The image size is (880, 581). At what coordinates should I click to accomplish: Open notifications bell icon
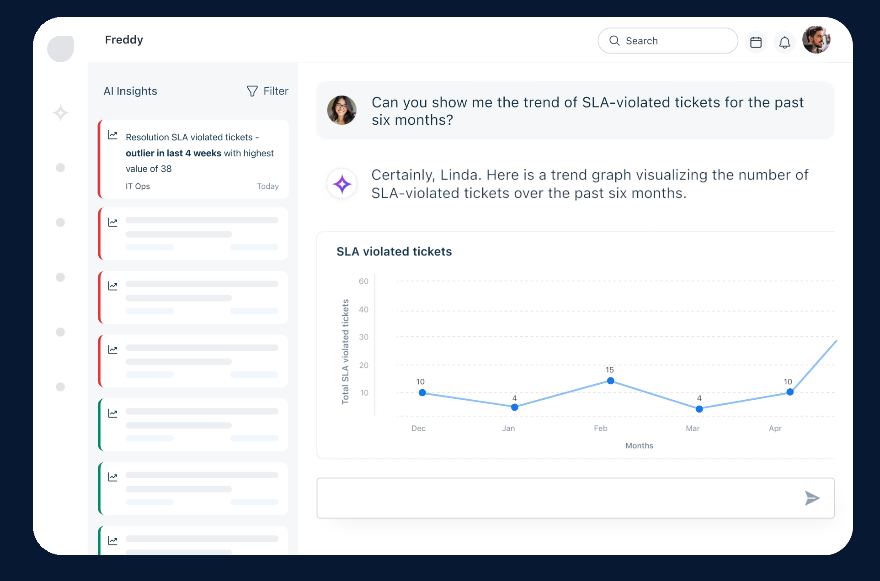[785, 42]
